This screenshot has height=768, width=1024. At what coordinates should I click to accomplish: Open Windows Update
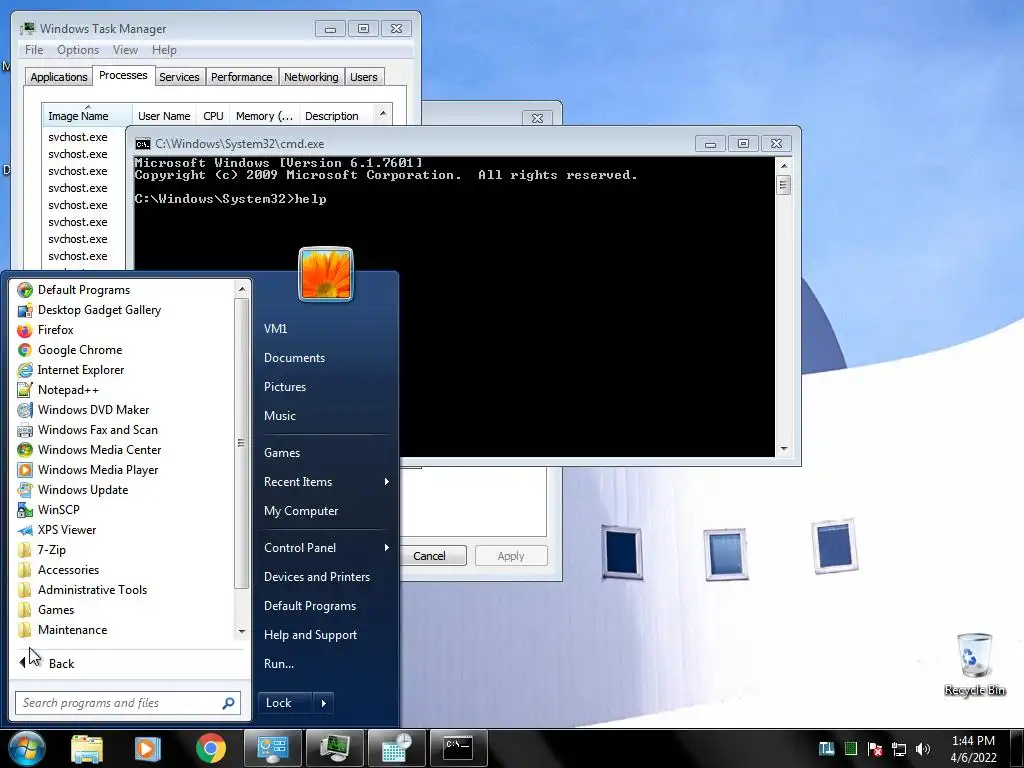(83, 490)
